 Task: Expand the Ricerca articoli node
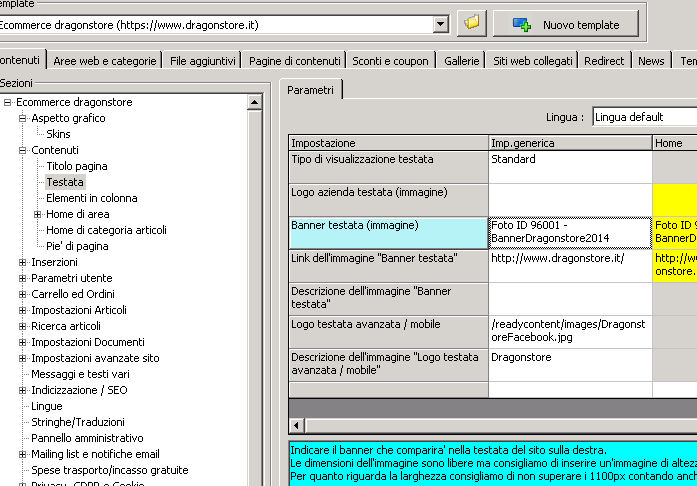(x=22, y=326)
